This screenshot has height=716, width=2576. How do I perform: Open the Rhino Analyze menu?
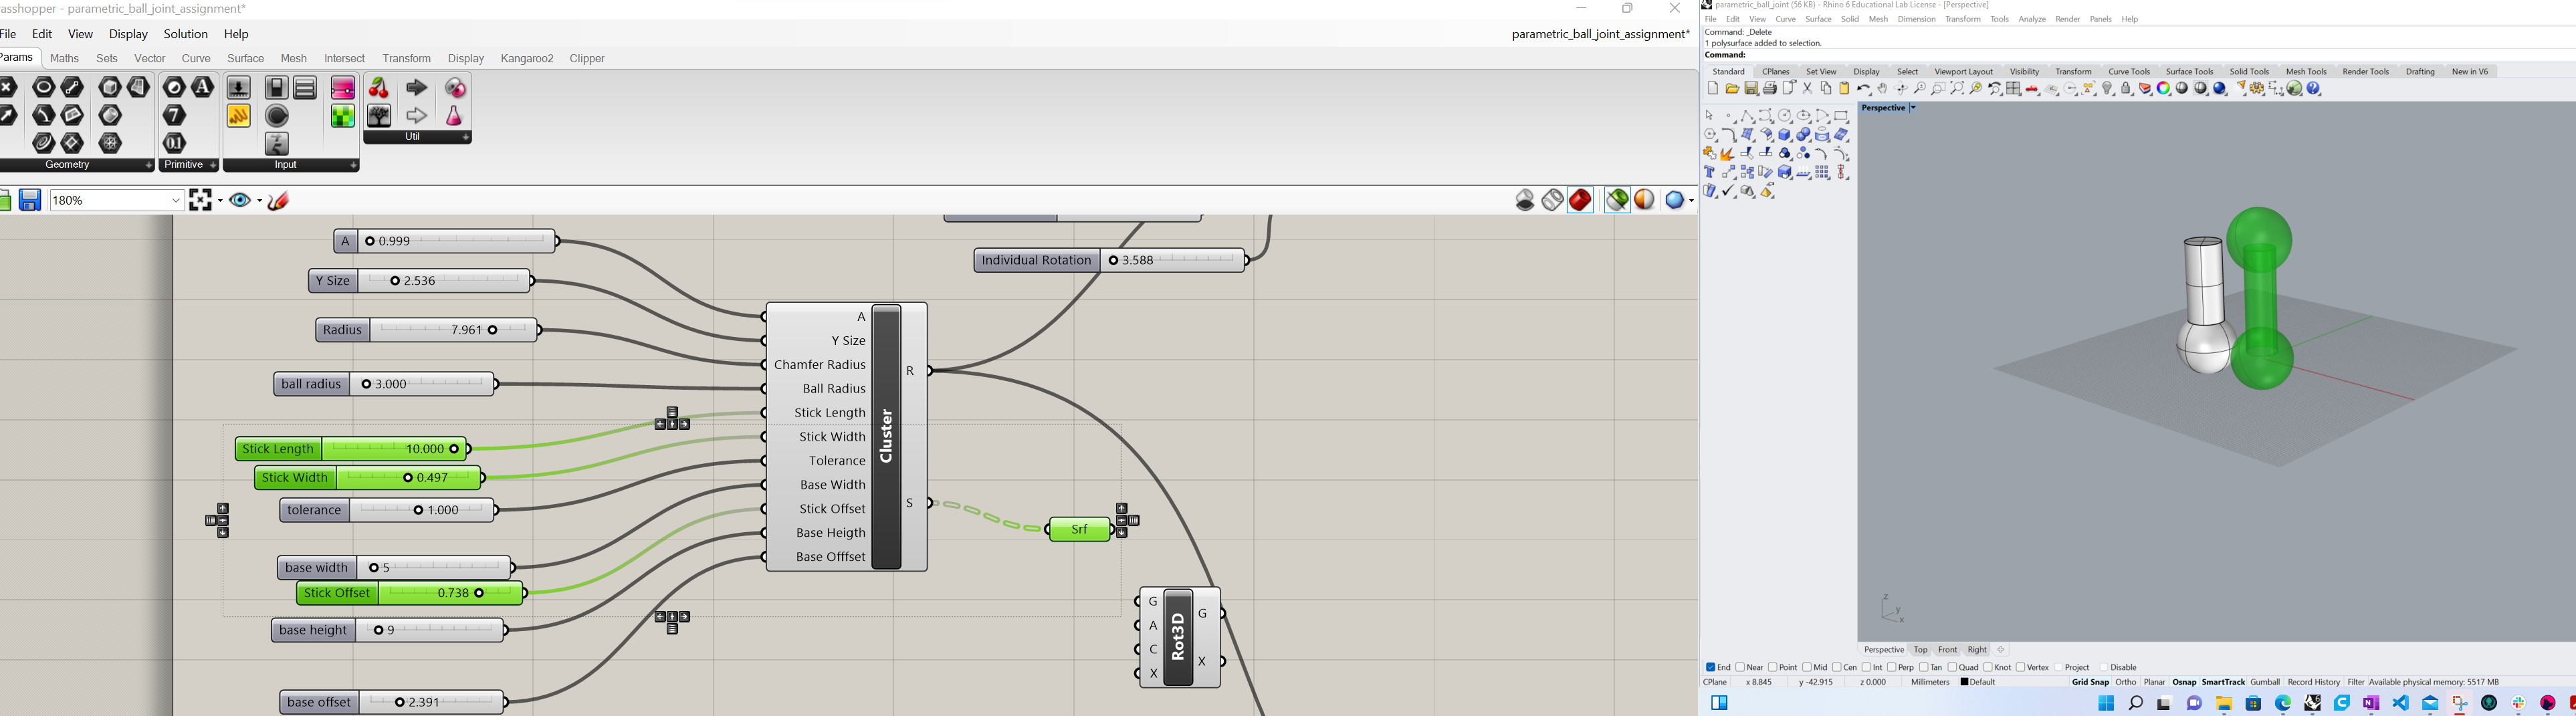(x=2032, y=19)
